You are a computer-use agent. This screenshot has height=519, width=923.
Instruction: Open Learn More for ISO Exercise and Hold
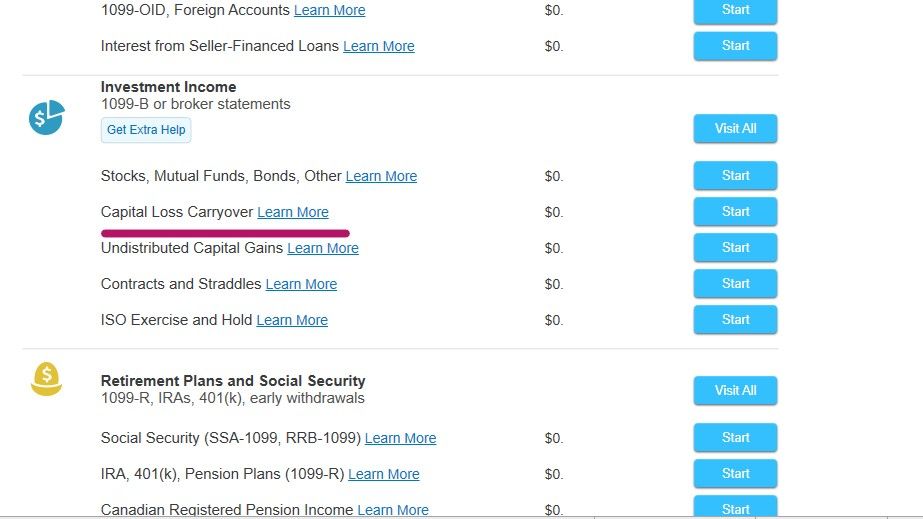point(292,320)
